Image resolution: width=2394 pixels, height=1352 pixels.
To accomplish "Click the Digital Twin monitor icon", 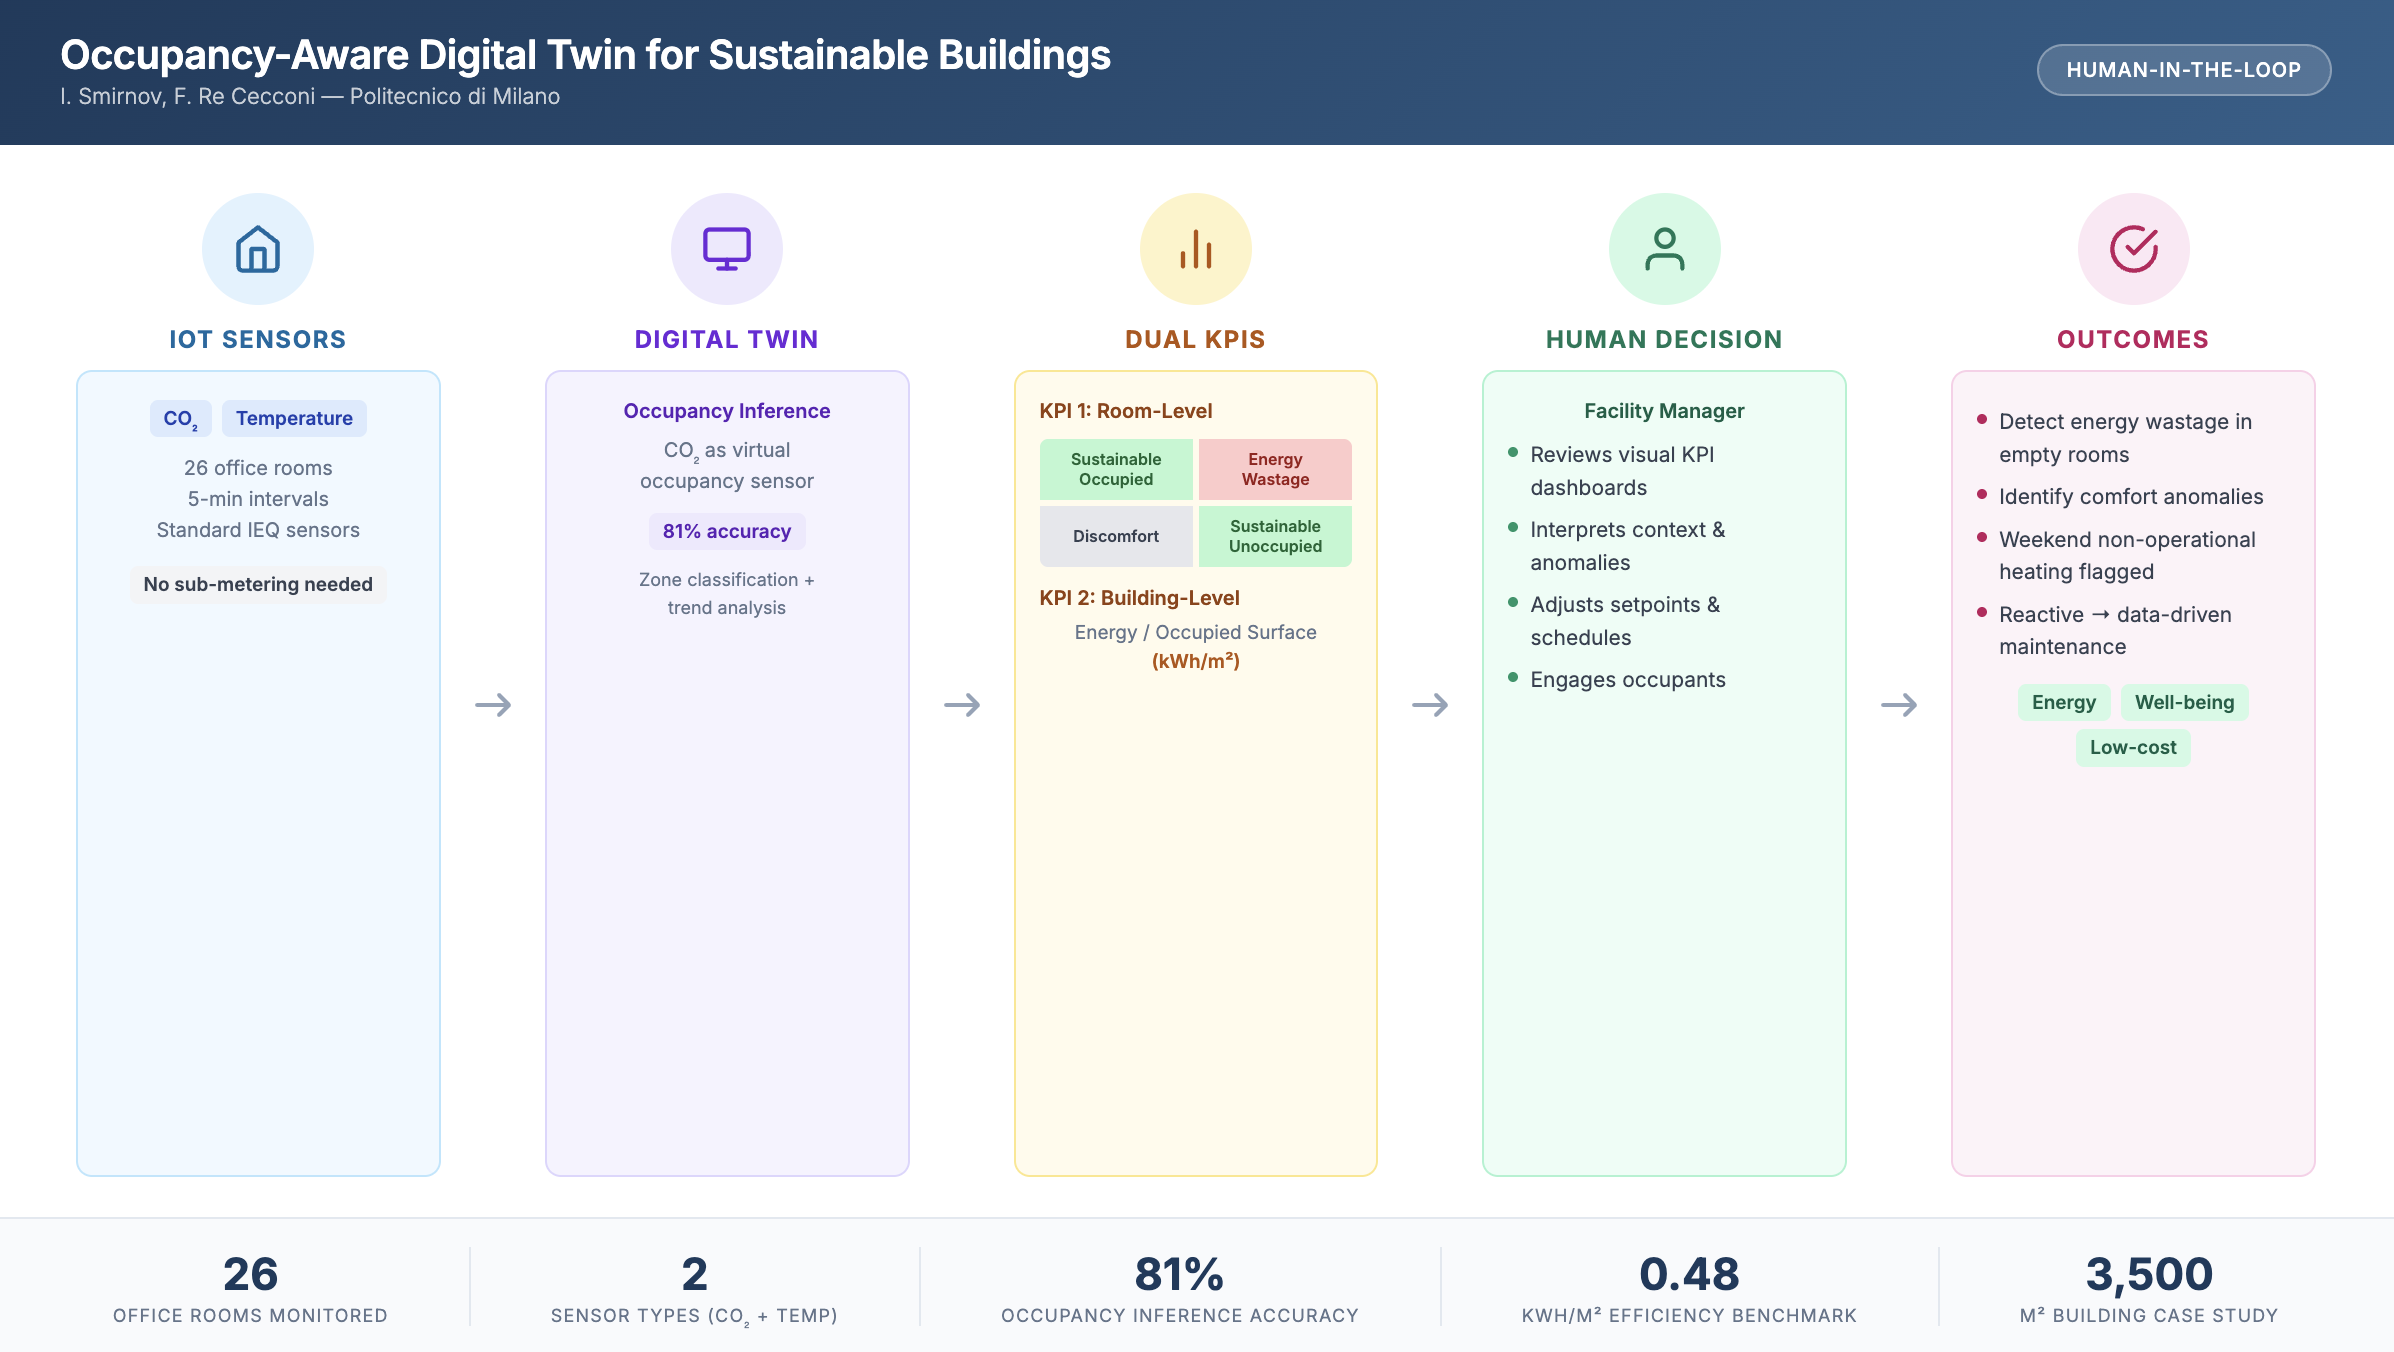I will [x=727, y=249].
